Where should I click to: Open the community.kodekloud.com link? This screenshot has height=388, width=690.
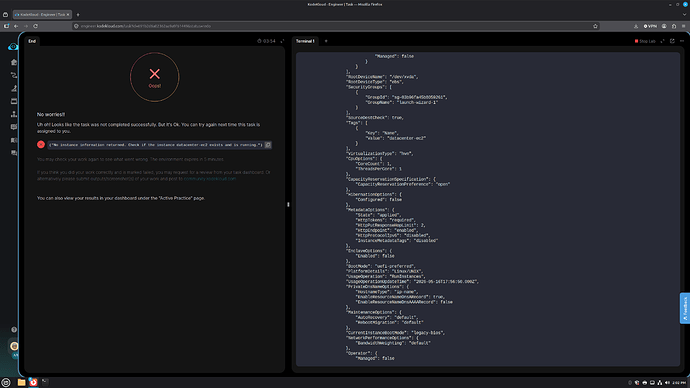click(x=210, y=179)
